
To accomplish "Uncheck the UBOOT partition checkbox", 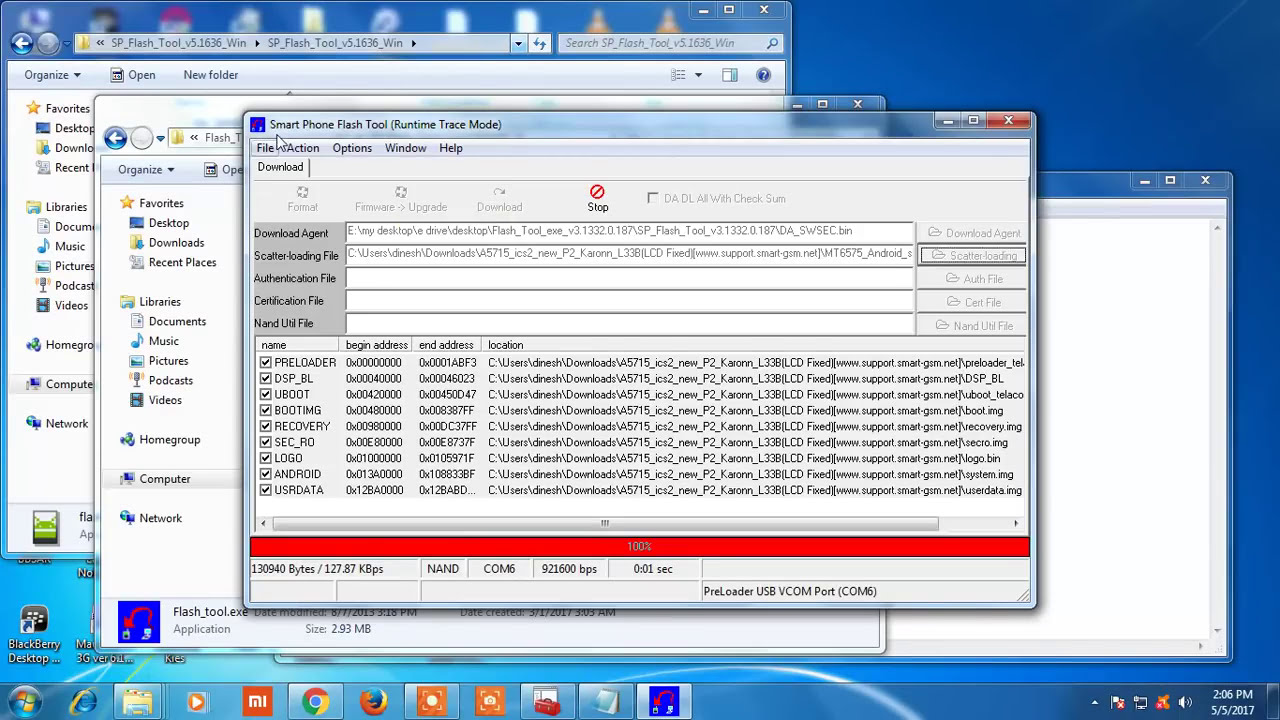I will pyautogui.click(x=265, y=395).
